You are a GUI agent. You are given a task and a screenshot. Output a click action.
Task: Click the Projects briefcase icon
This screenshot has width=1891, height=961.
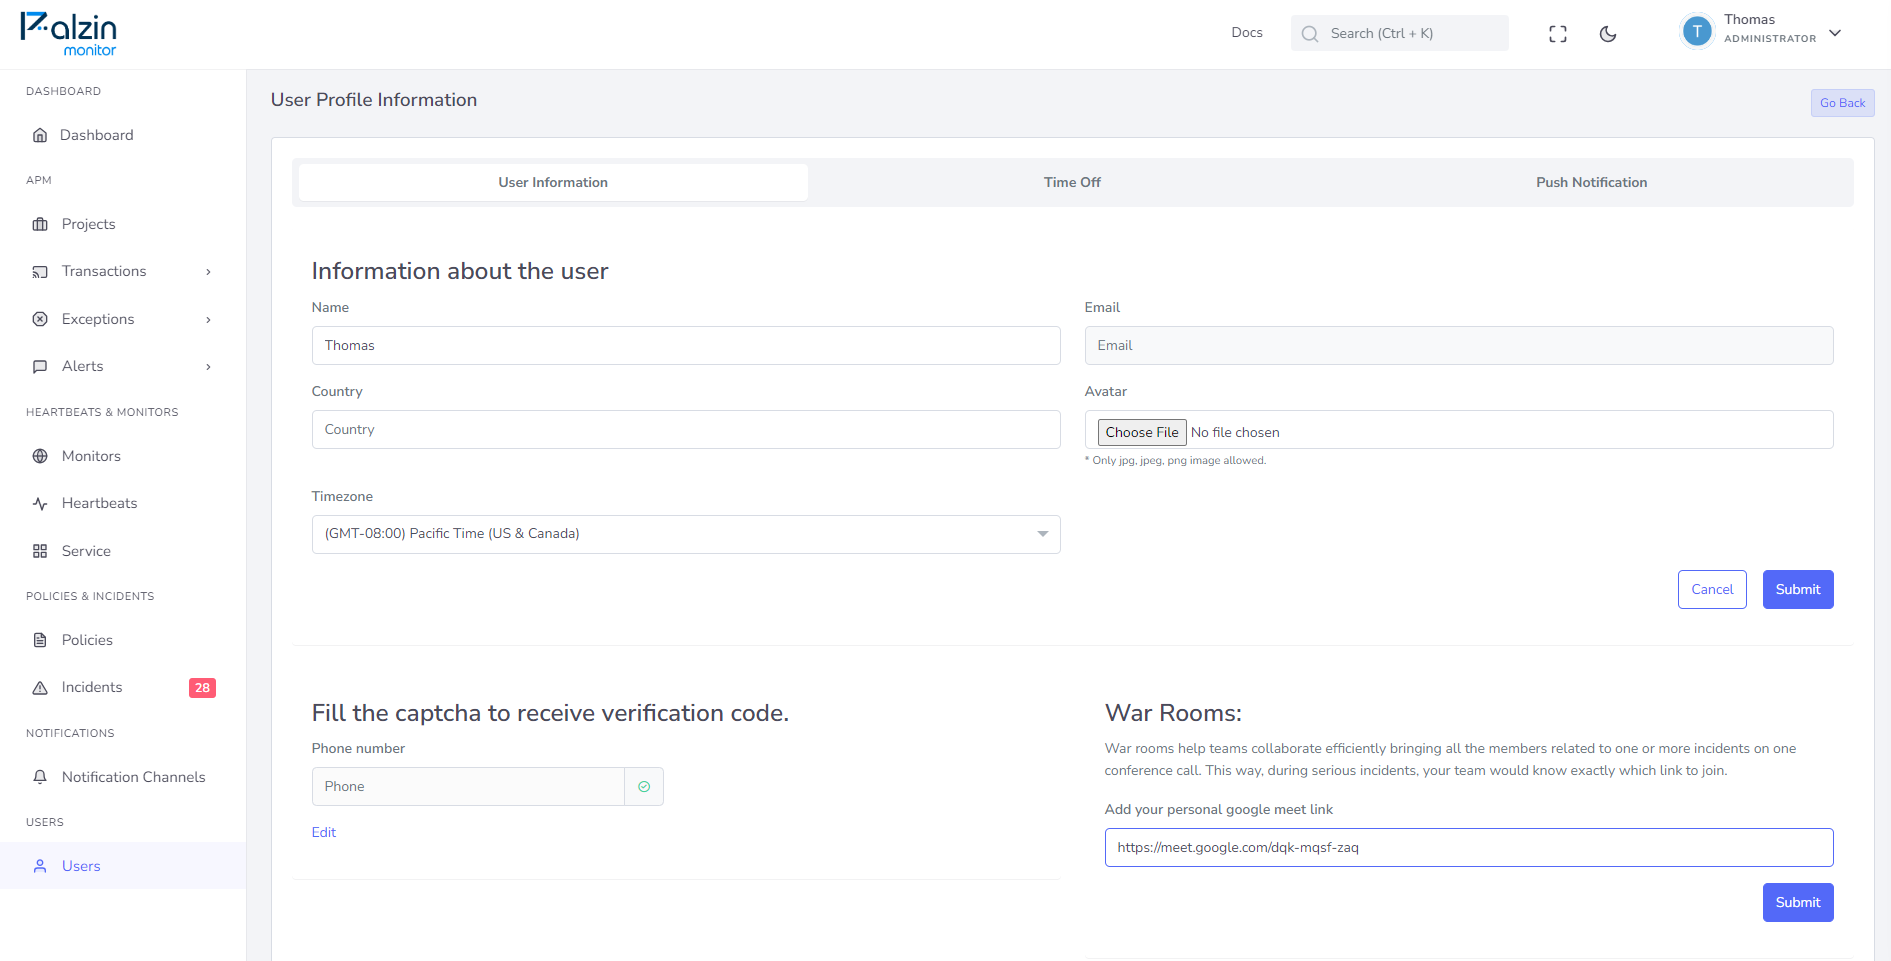[x=40, y=224]
